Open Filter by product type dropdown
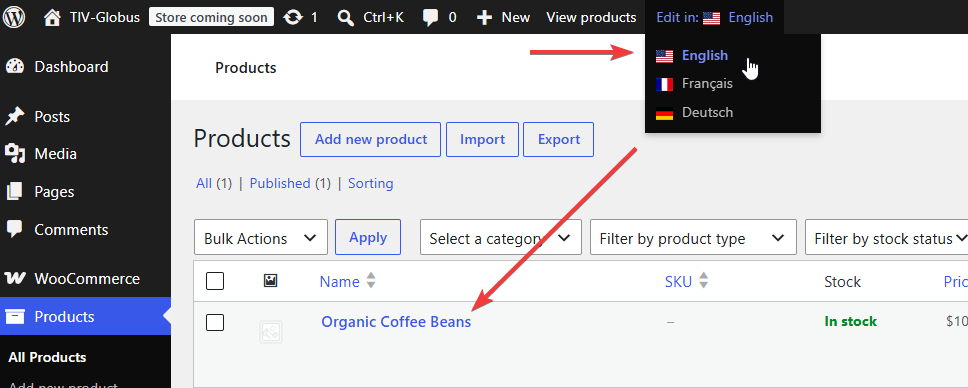The width and height of the screenshot is (968, 388). point(693,237)
